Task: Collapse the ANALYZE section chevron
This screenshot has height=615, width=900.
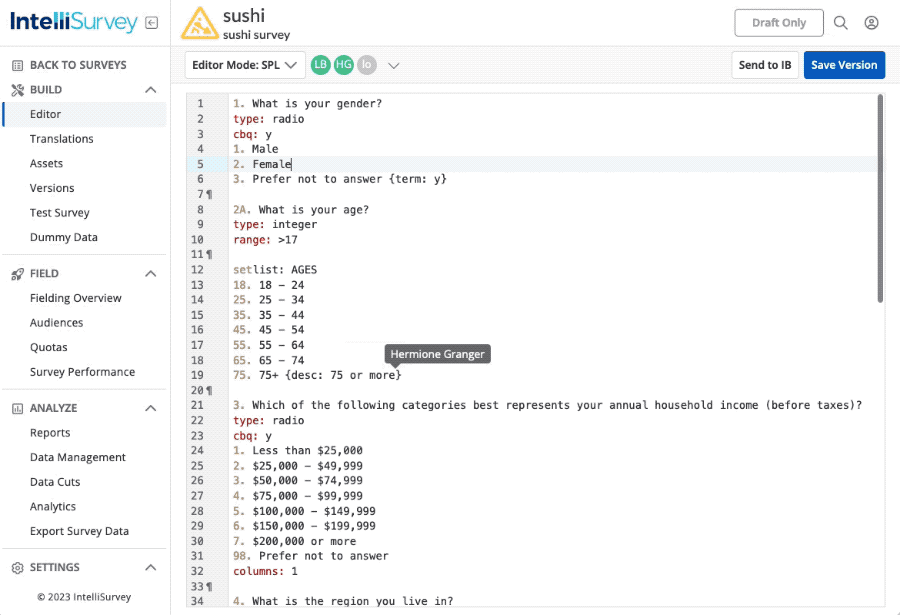Action: (x=150, y=408)
